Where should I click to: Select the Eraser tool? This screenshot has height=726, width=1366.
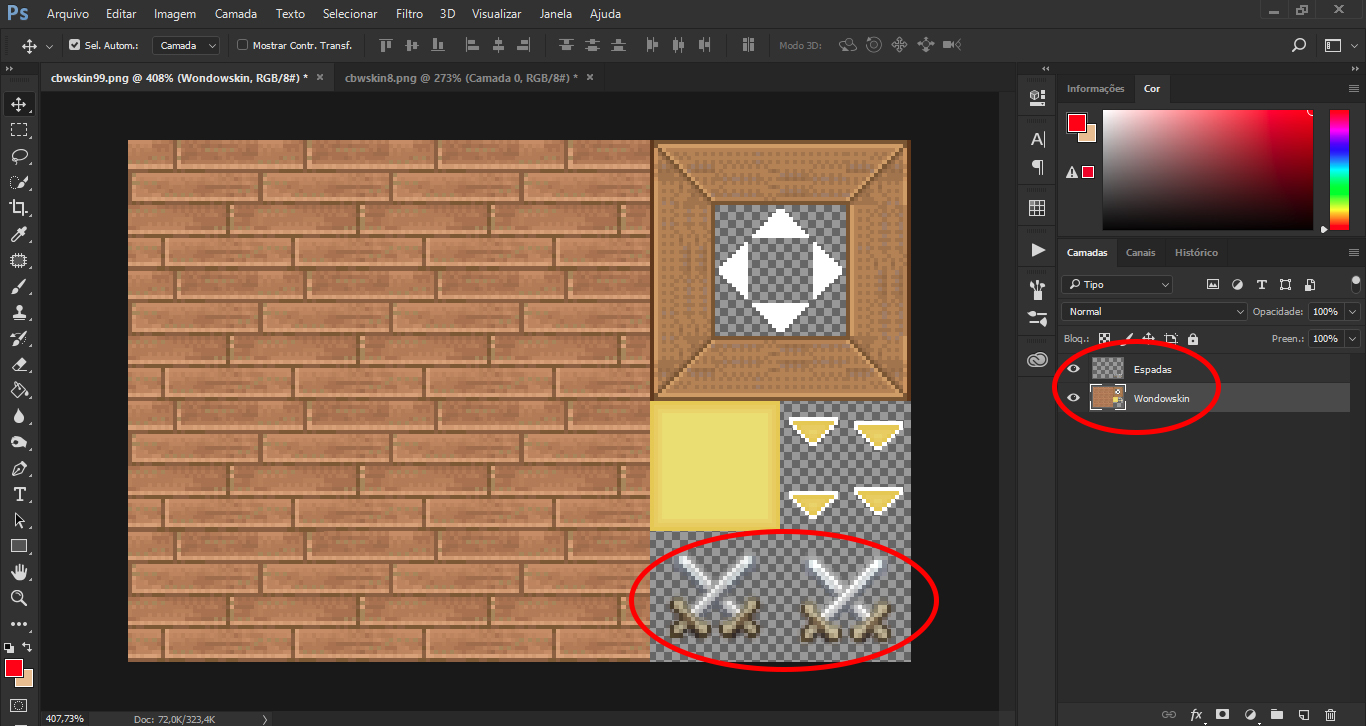pos(19,364)
